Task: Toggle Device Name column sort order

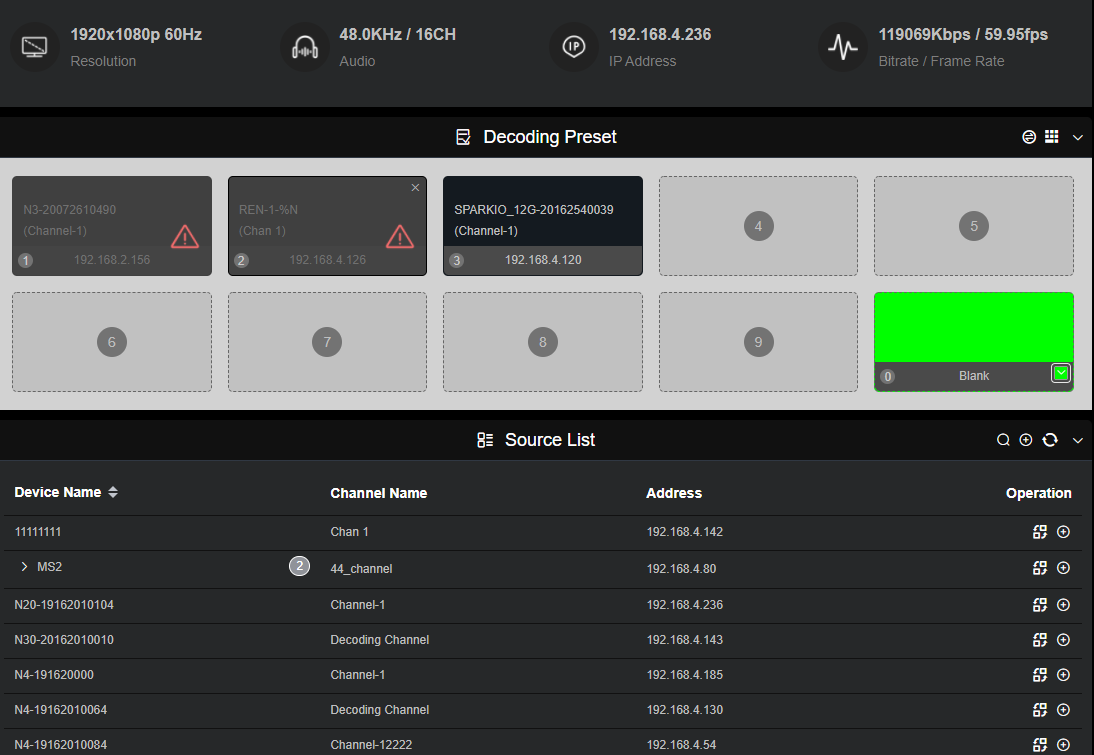Action: [113, 493]
